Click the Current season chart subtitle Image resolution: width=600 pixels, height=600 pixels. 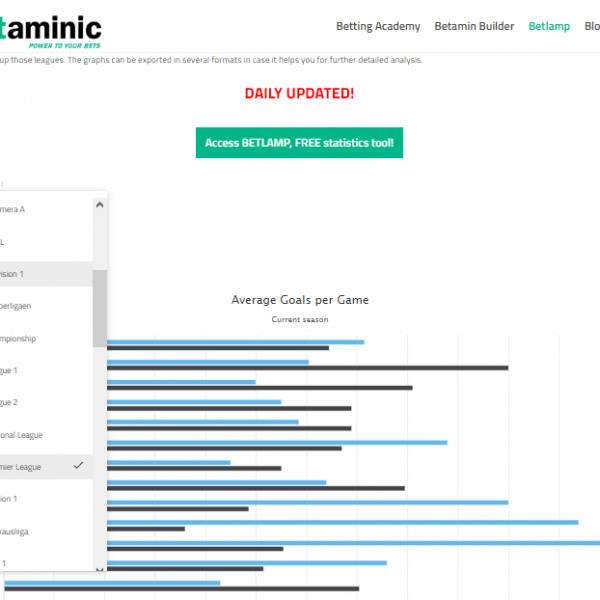click(300, 320)
